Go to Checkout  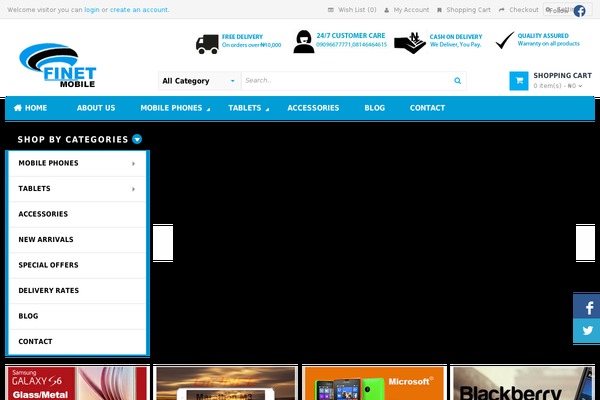click(519, 10)
